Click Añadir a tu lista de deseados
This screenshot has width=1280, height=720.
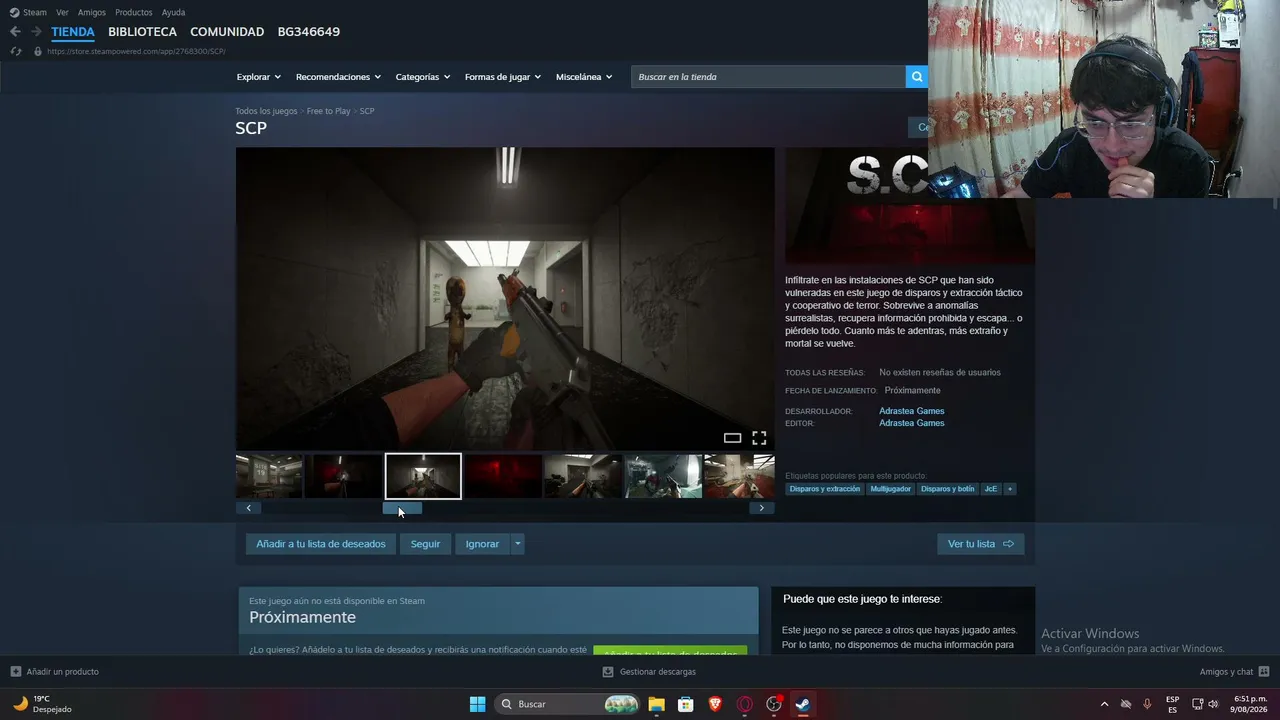(320, 544)
